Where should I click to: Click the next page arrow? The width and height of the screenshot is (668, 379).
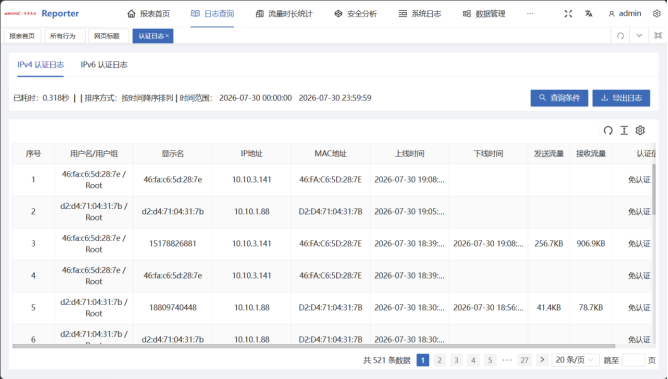542,360
